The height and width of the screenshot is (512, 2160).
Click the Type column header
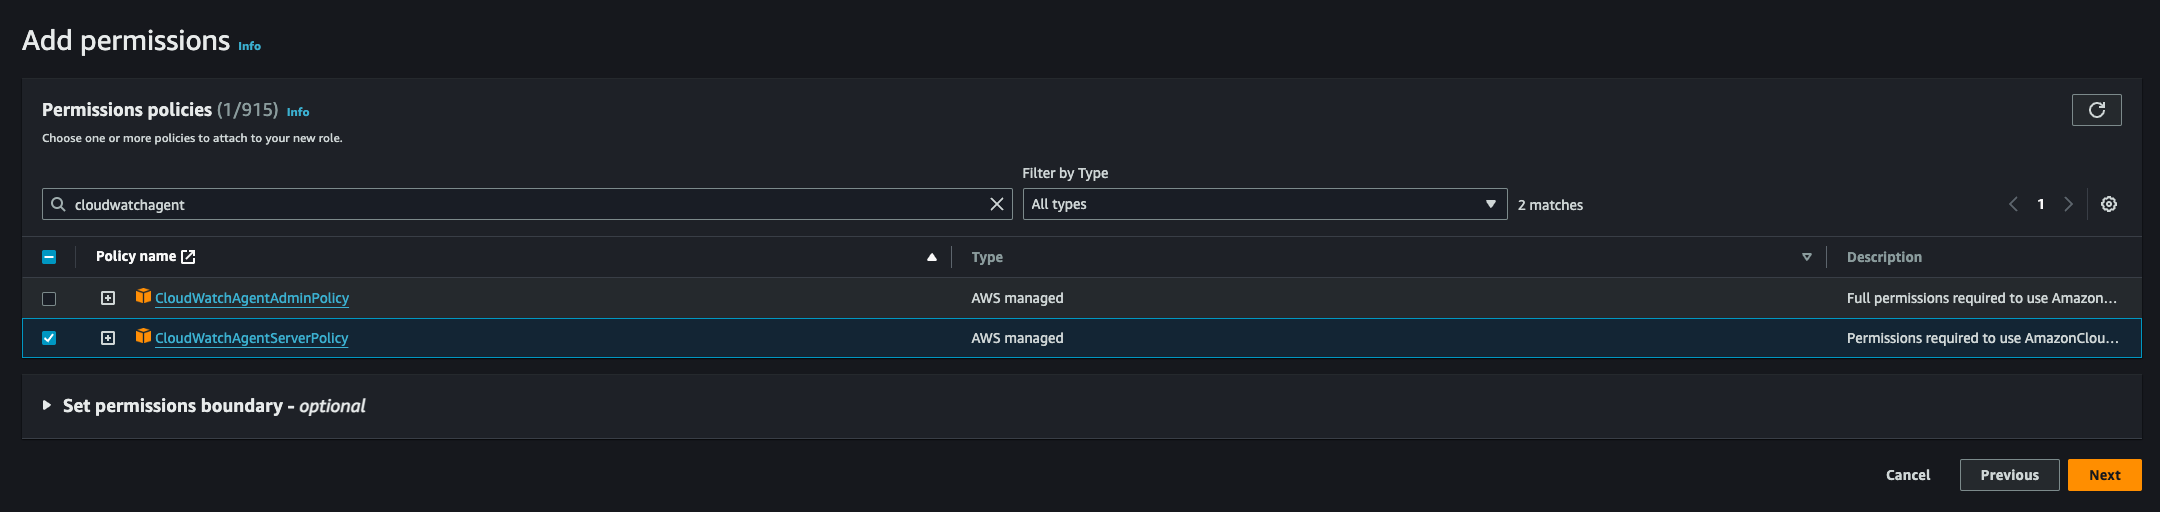987,257
